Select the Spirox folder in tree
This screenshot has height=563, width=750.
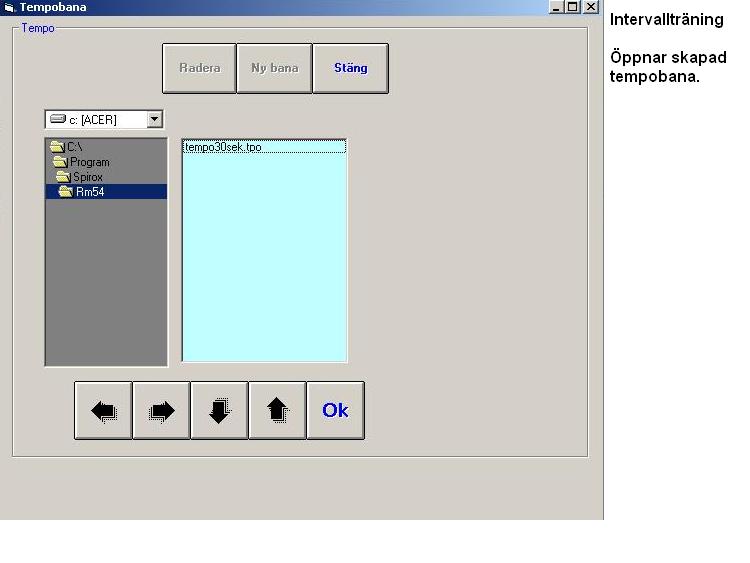pos(106,177)
